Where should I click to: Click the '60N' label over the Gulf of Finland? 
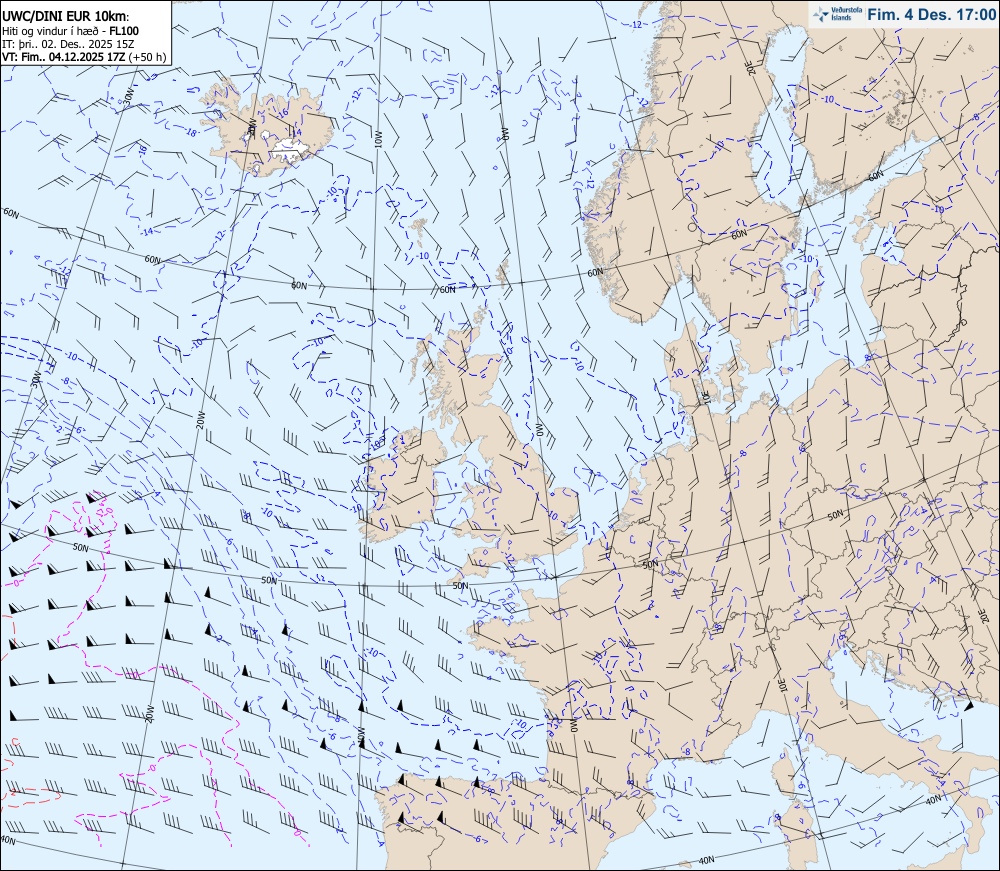click(x=875, y=175)
